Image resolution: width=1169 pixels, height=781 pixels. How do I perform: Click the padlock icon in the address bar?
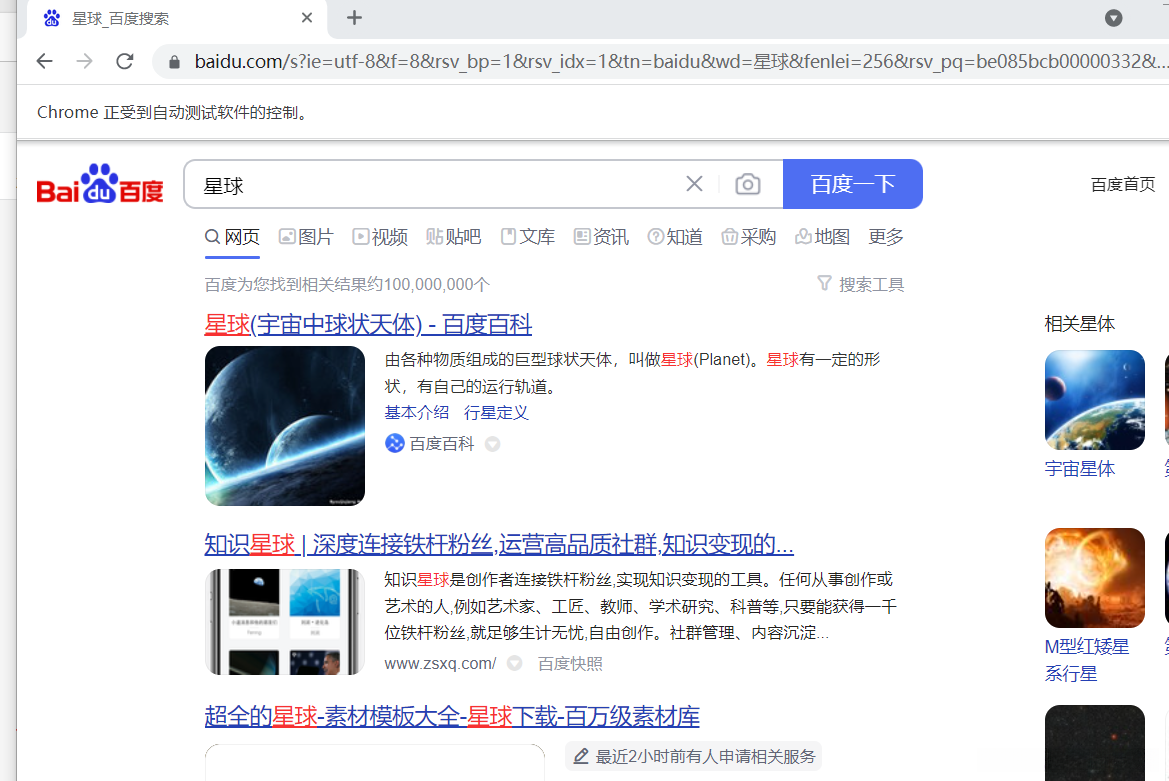pyautogui.click(x=173, y=61)
